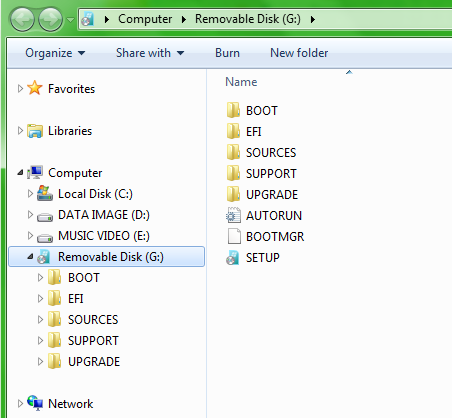
Task: Open the Share with dropdown menu
Action: [150, 53]
